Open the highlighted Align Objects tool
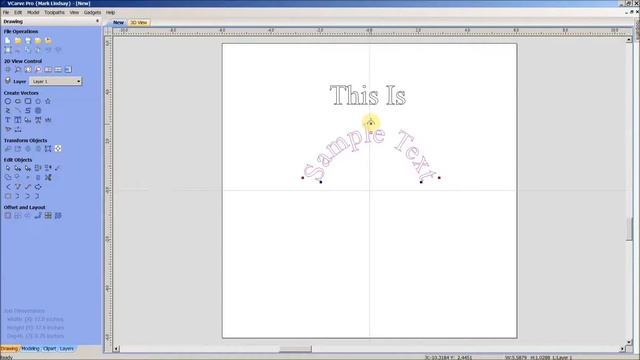The image size is (640, 360). pos(58,149)
